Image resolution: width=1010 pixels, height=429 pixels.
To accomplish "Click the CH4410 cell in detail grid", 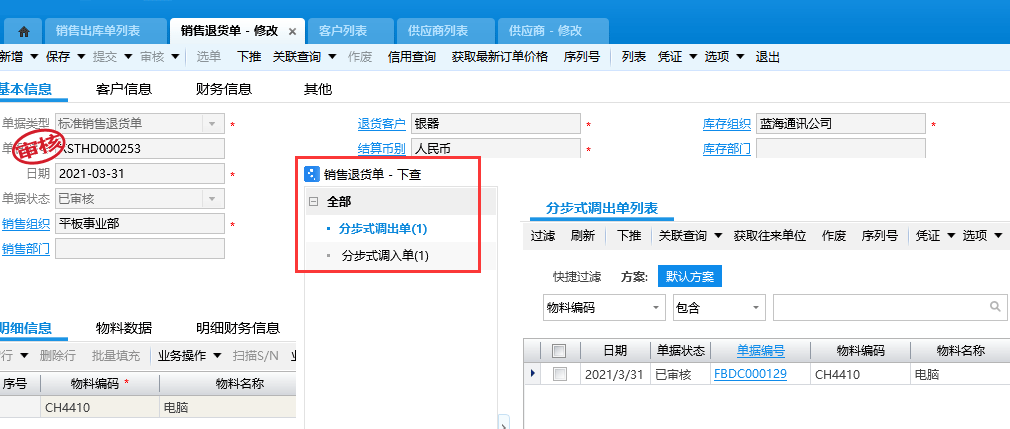I will (99, 408).
